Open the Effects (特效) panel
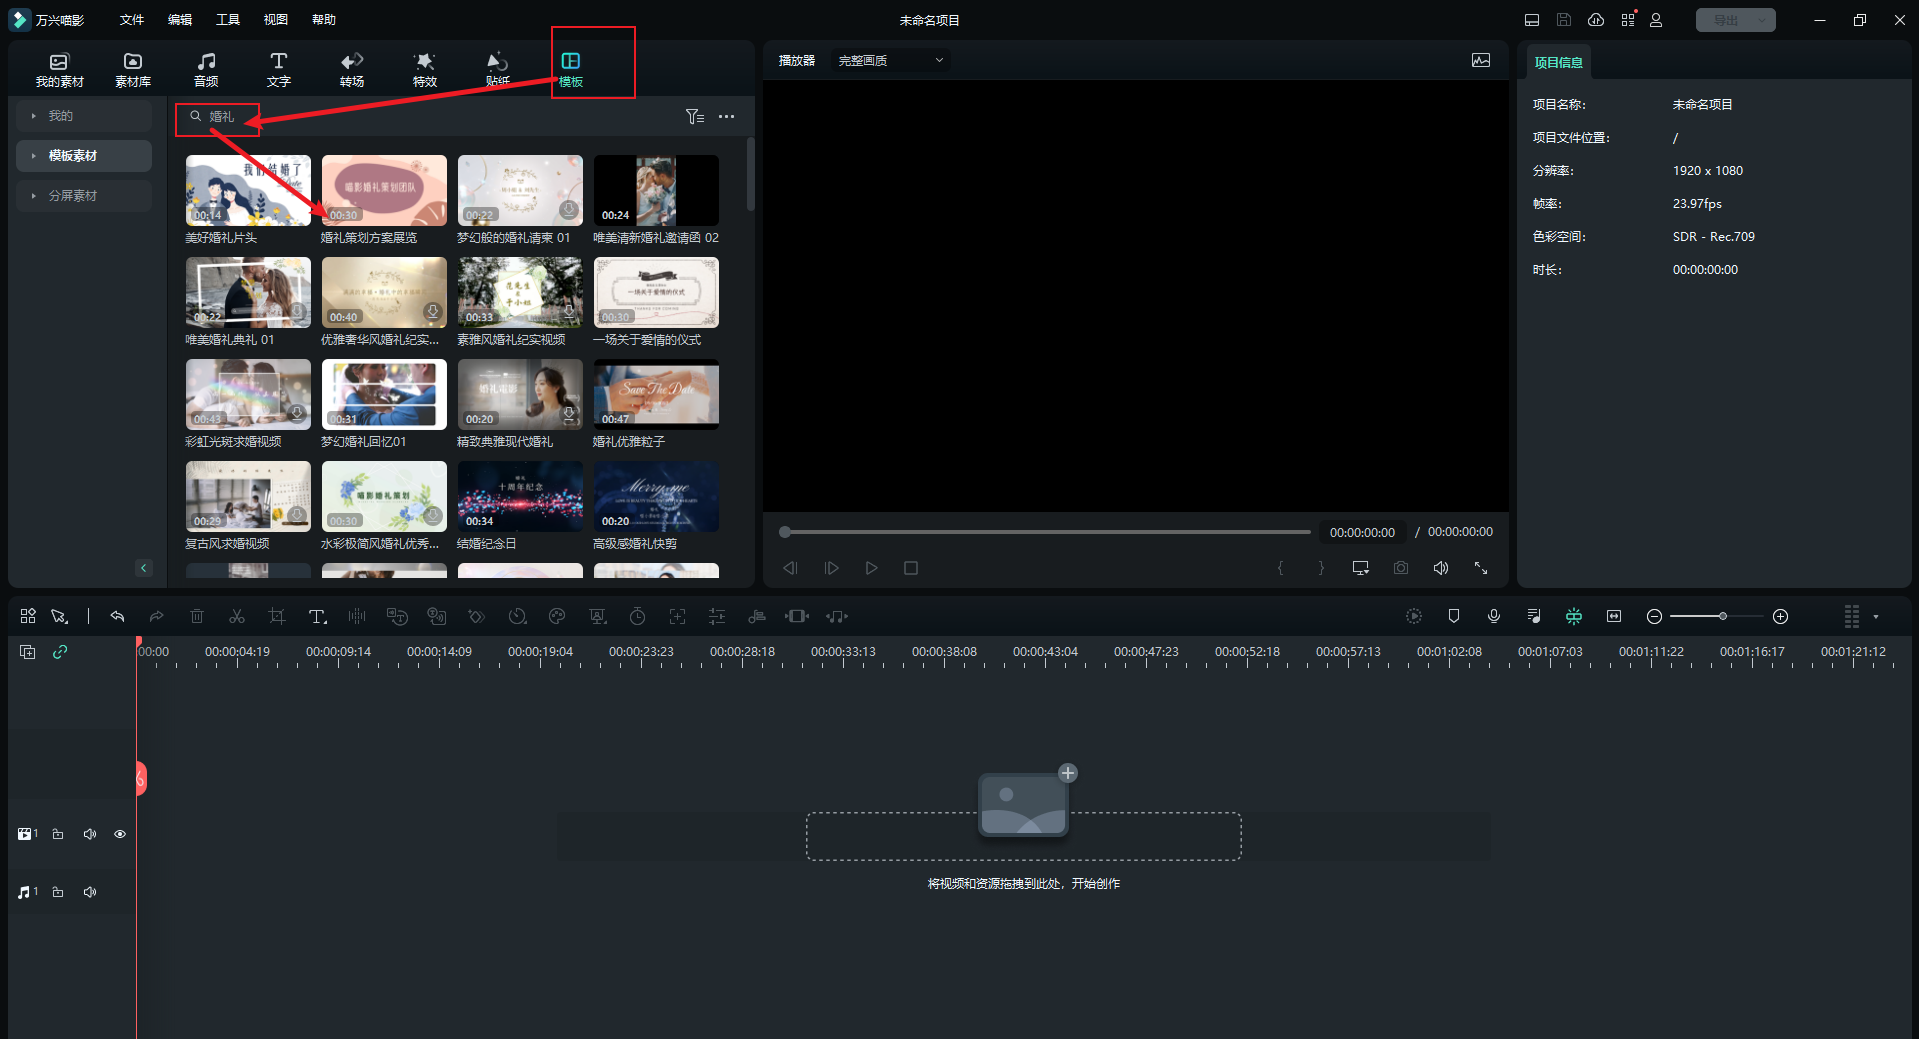 point(425,69)
